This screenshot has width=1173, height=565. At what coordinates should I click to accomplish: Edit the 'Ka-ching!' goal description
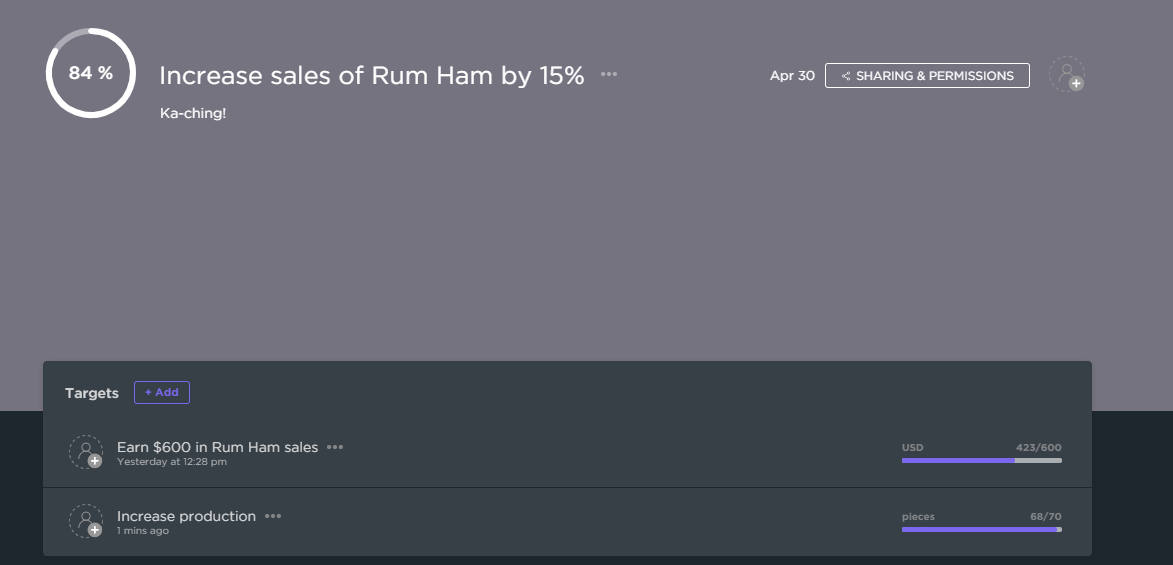[193, 113]
